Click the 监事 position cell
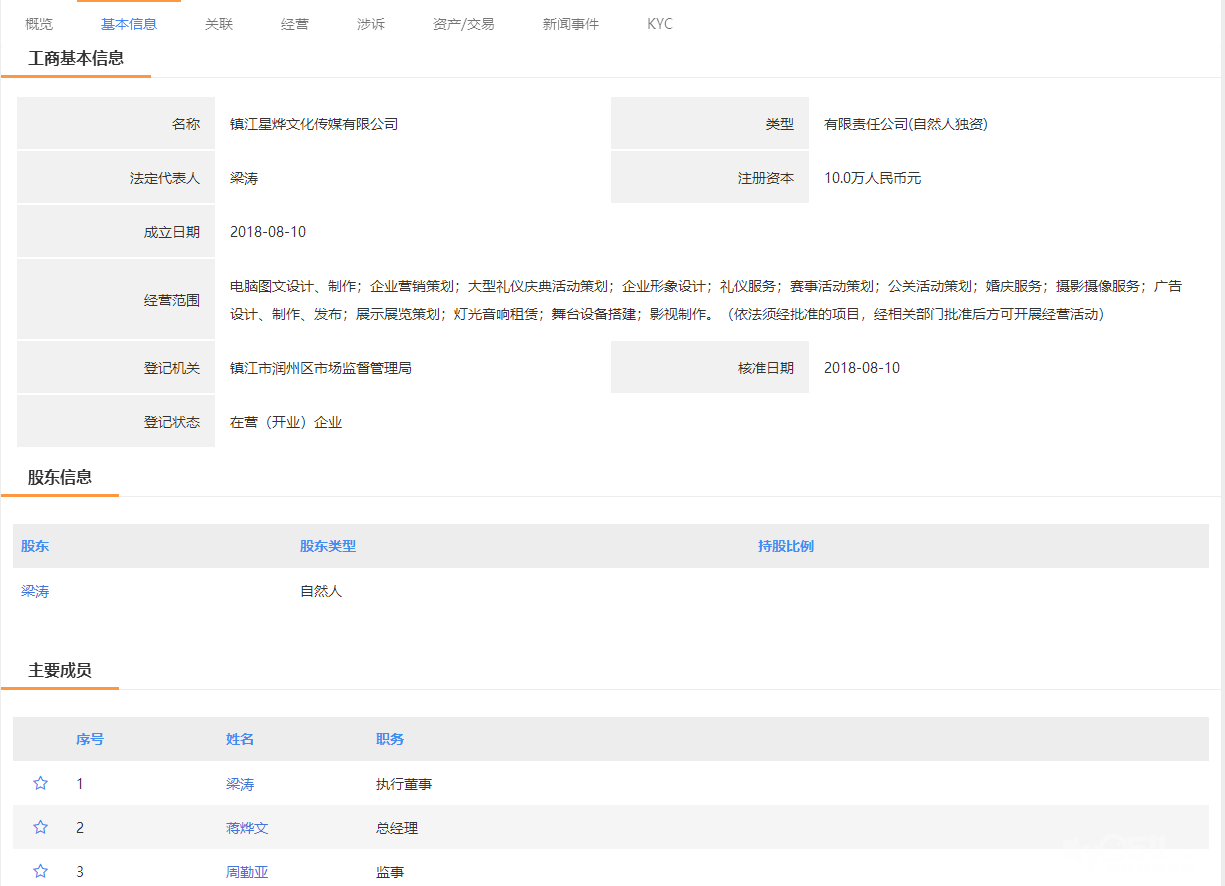 click(x=390, y=873)
